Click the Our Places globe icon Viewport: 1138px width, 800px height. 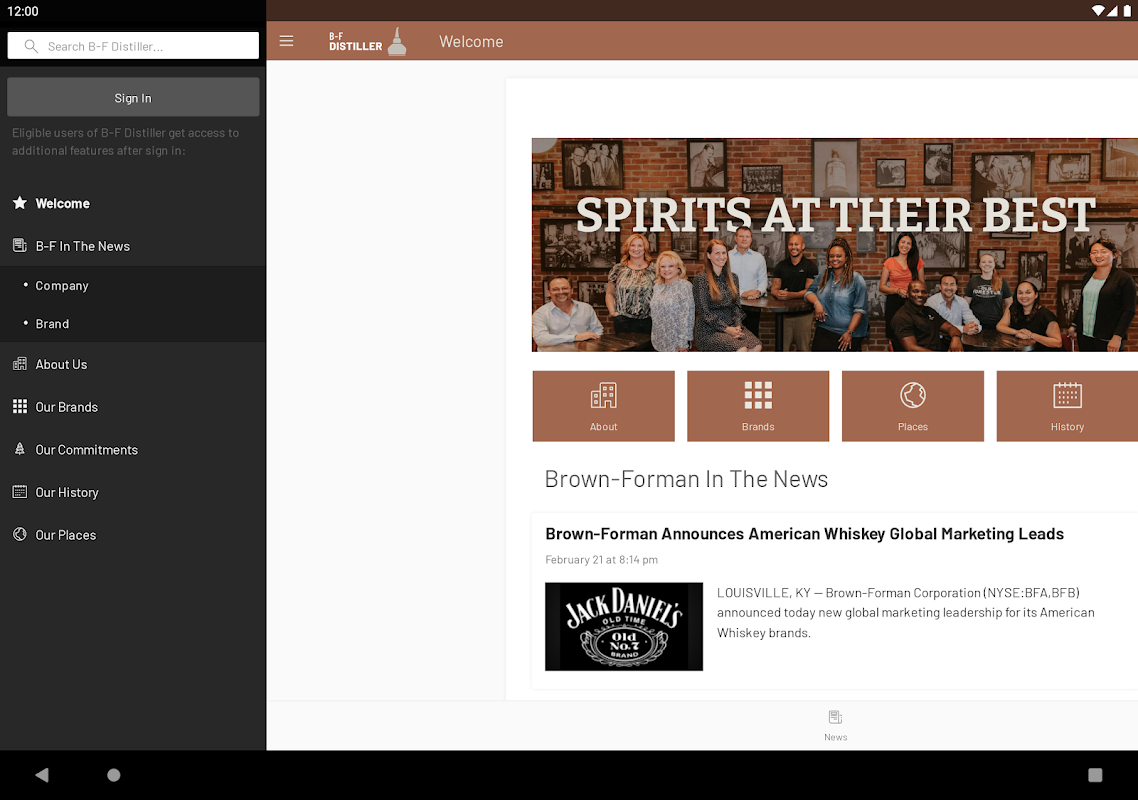(x=20, y=534)
